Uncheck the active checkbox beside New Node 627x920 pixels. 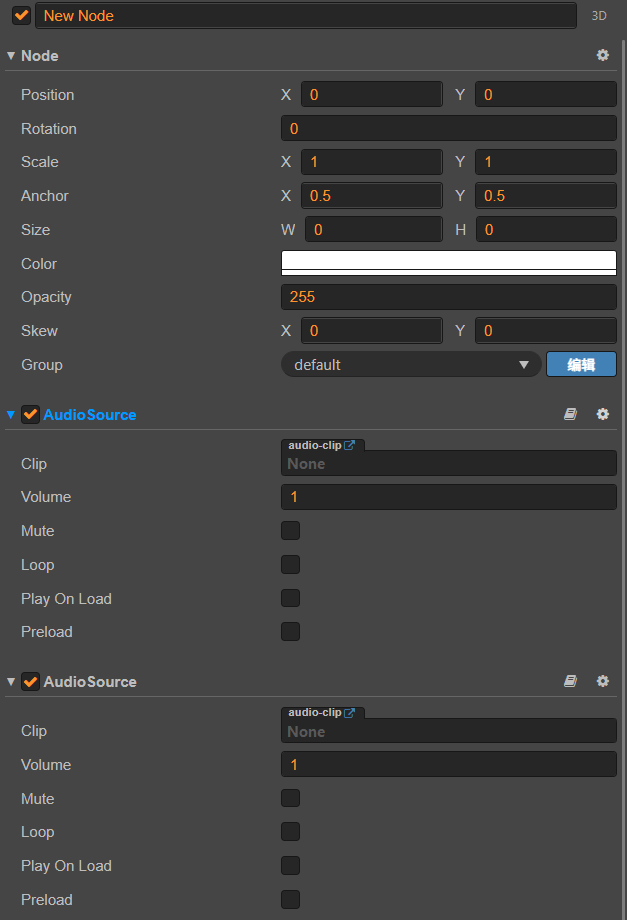click(21, 16)
